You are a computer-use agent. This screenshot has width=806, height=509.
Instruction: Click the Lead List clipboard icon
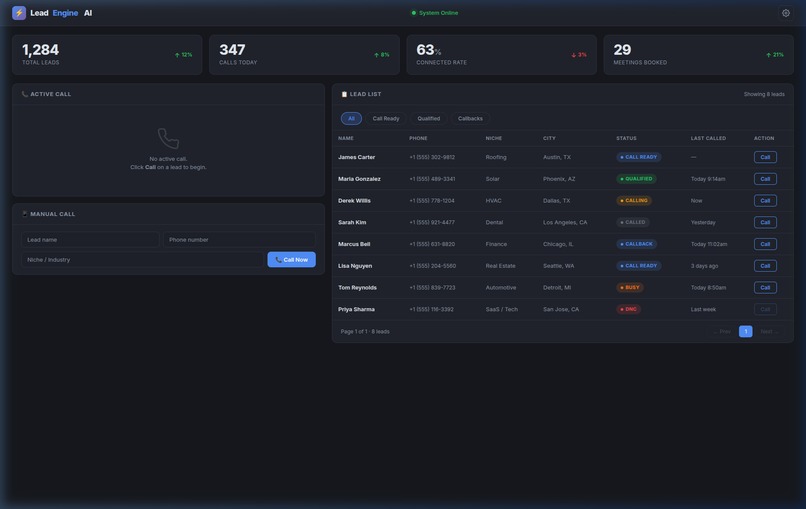coord(344,94)
